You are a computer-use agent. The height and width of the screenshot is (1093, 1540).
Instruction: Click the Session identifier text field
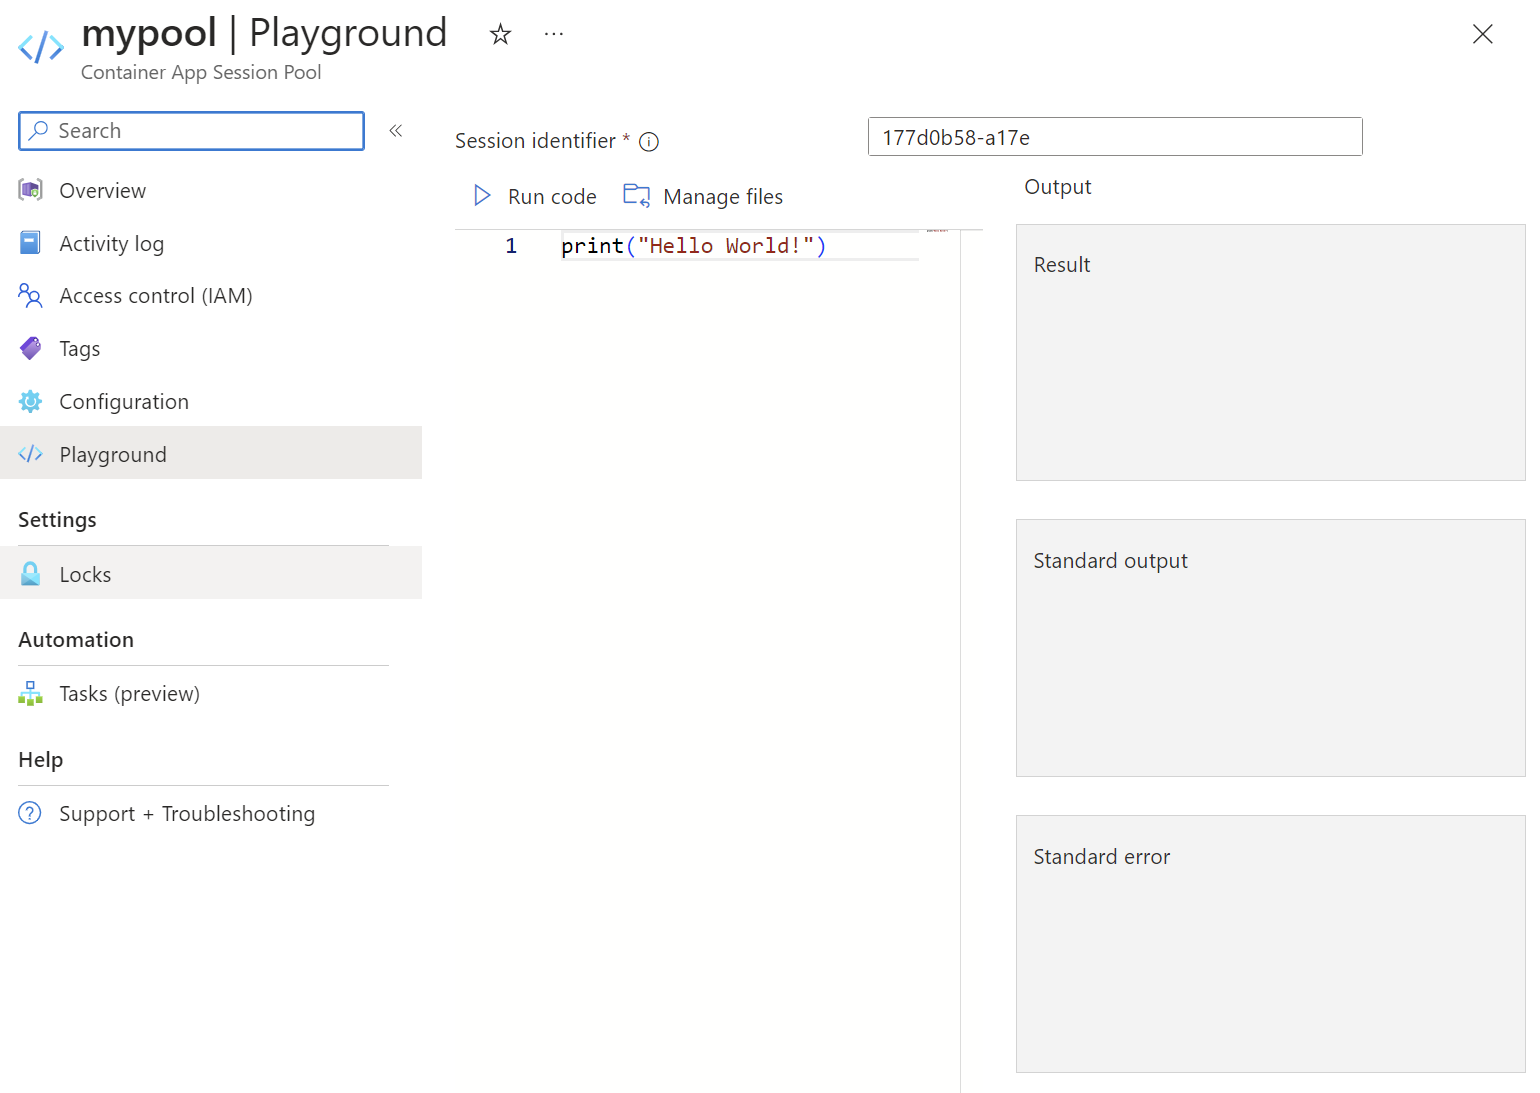pos(1114,137)
